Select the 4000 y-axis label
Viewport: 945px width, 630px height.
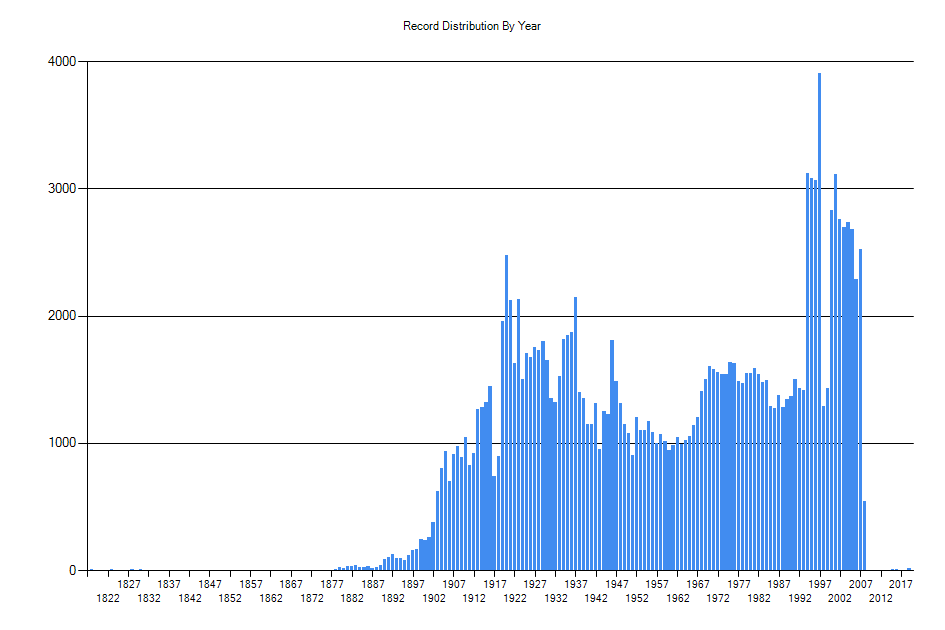(x=62, y=61)
